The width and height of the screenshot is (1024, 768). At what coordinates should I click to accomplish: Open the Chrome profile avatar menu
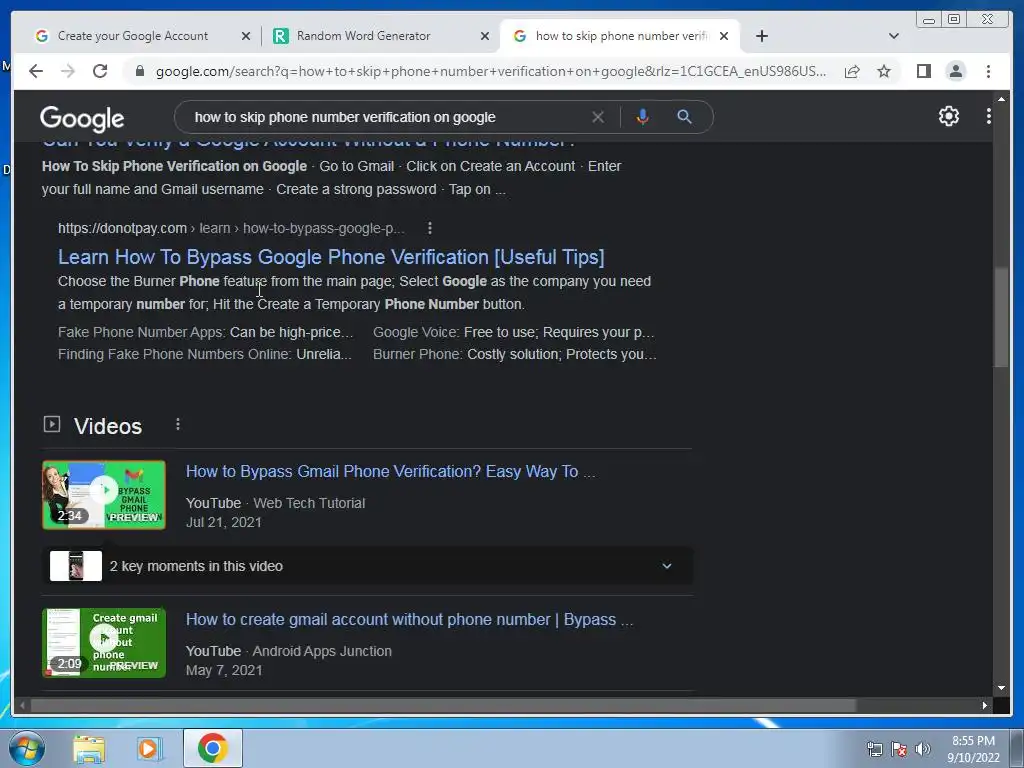pyautogui.click(x=955, y=71)
